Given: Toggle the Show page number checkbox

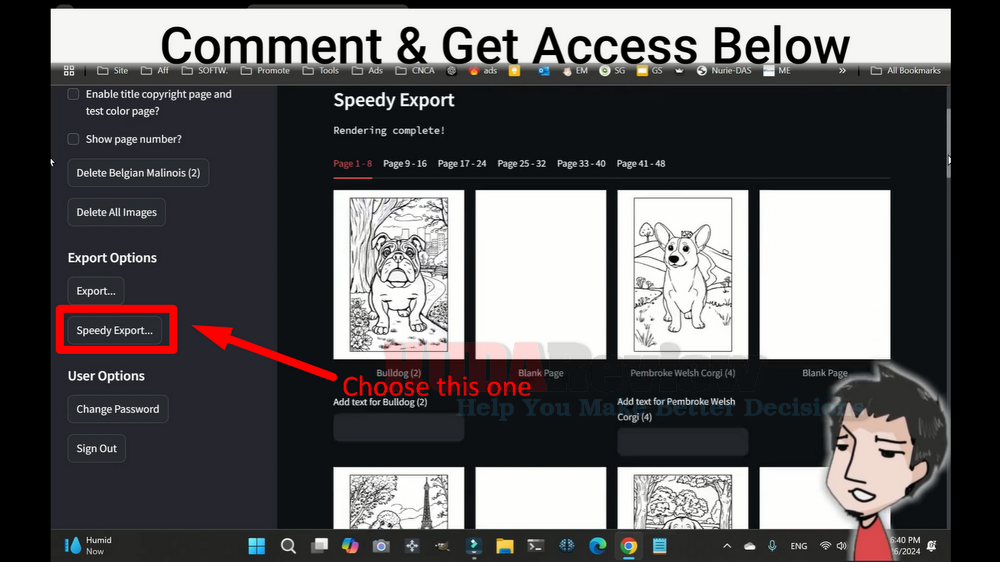Looking at the screenshot, I should tap(73, 139).
